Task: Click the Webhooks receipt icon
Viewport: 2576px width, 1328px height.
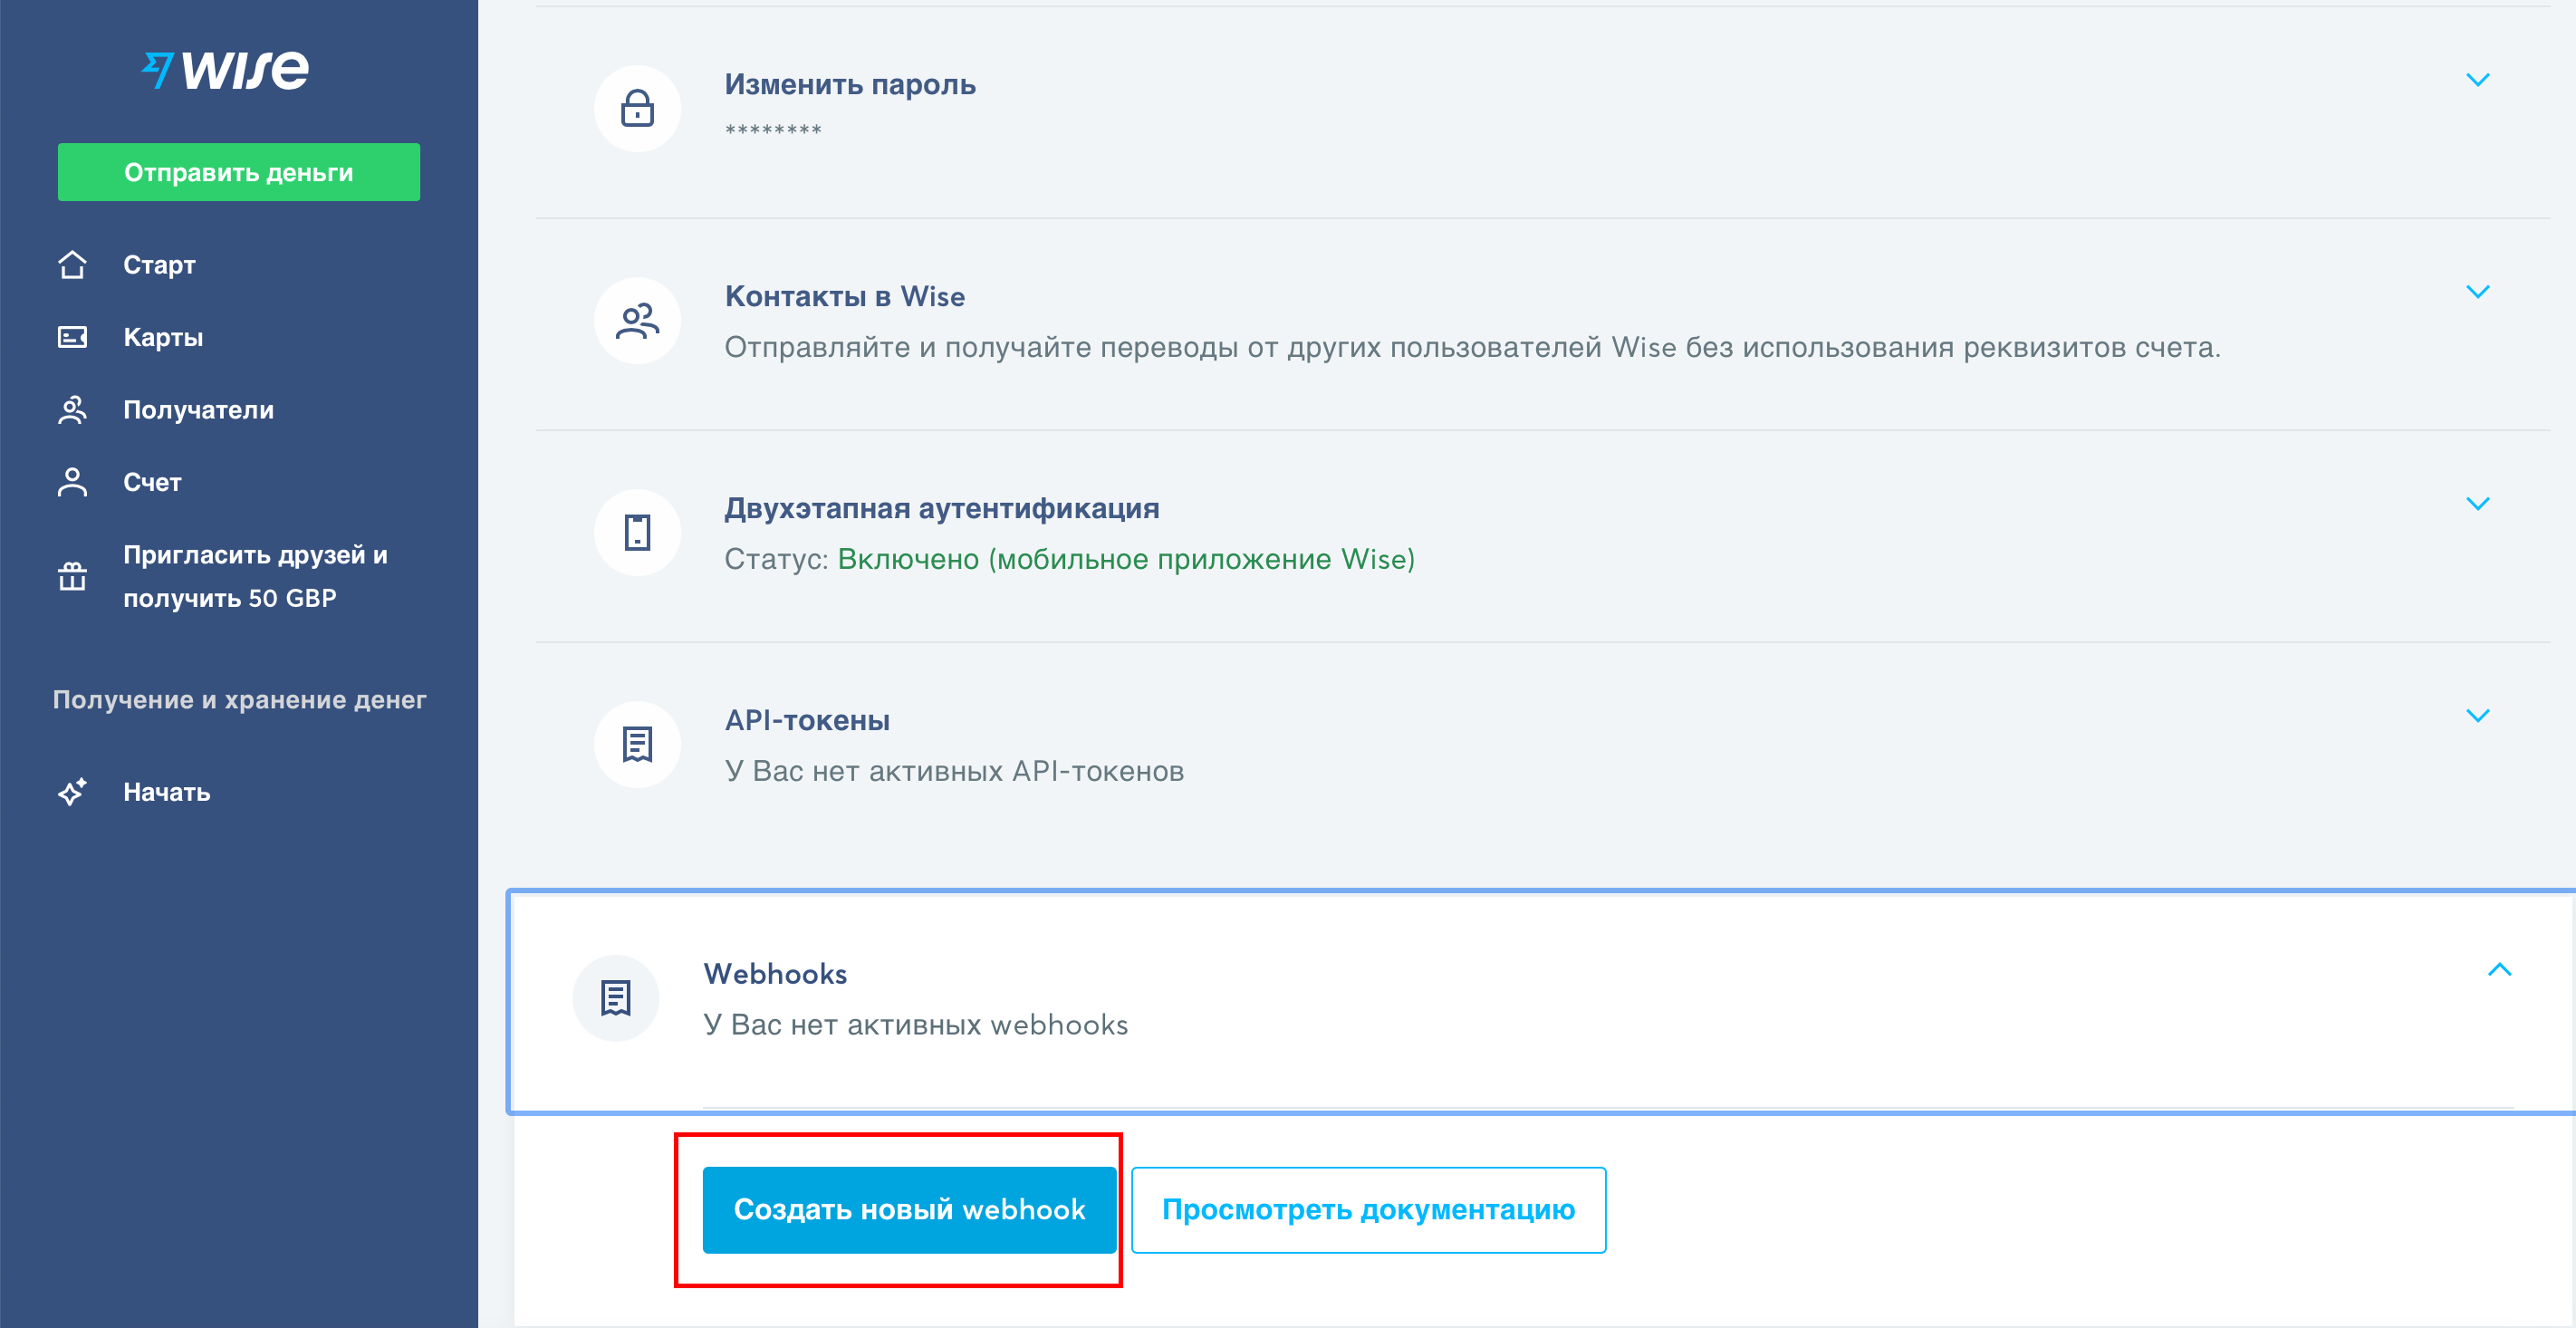Action: pos(615,998)
